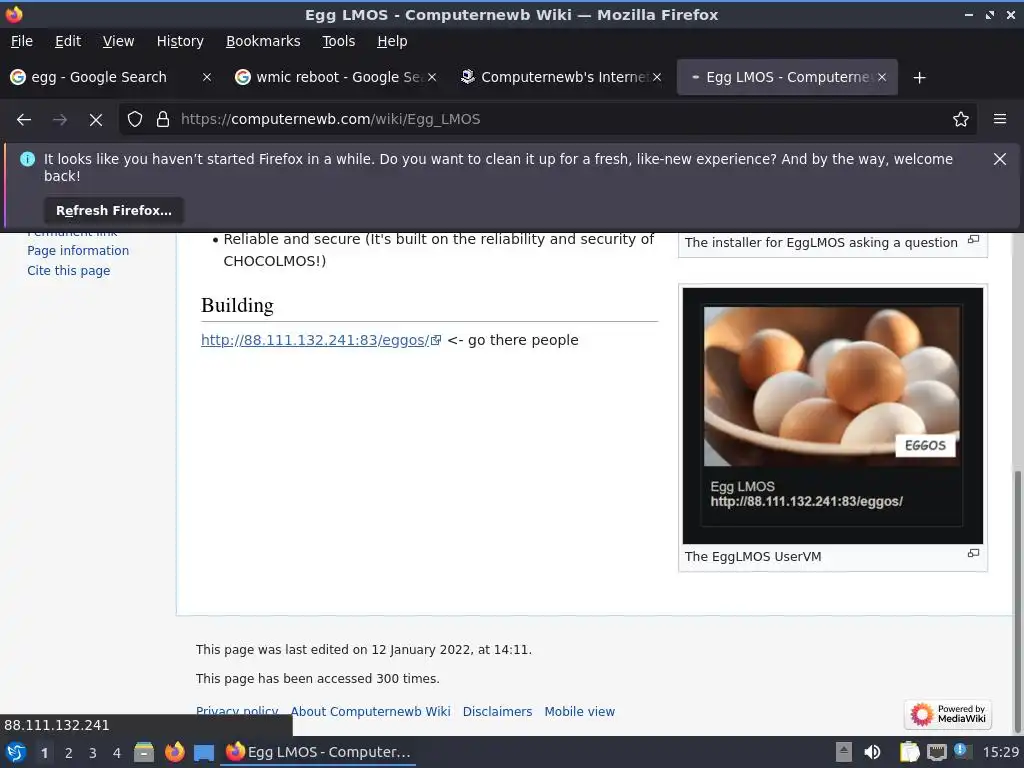Screen dimensions: 1024x768
Task: Open the History menu
Action: pyautogui.click(x=180, y=41)
